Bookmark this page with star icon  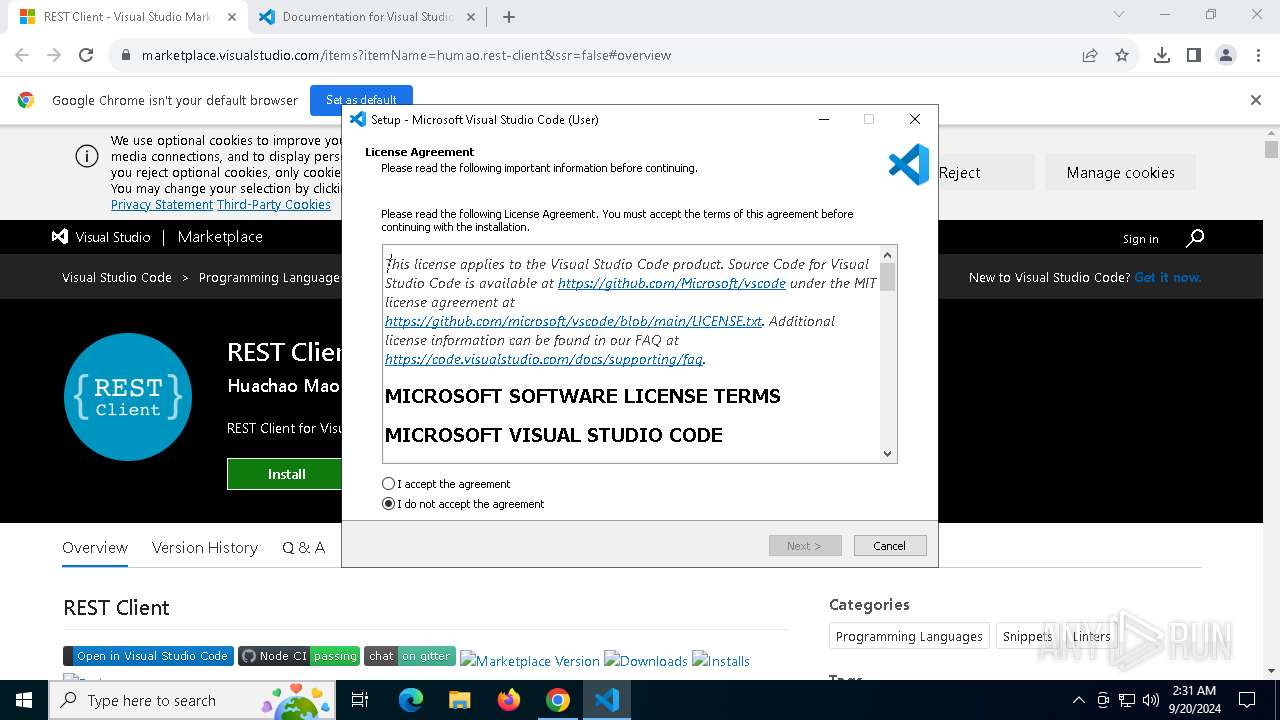tap(1122, 55)
